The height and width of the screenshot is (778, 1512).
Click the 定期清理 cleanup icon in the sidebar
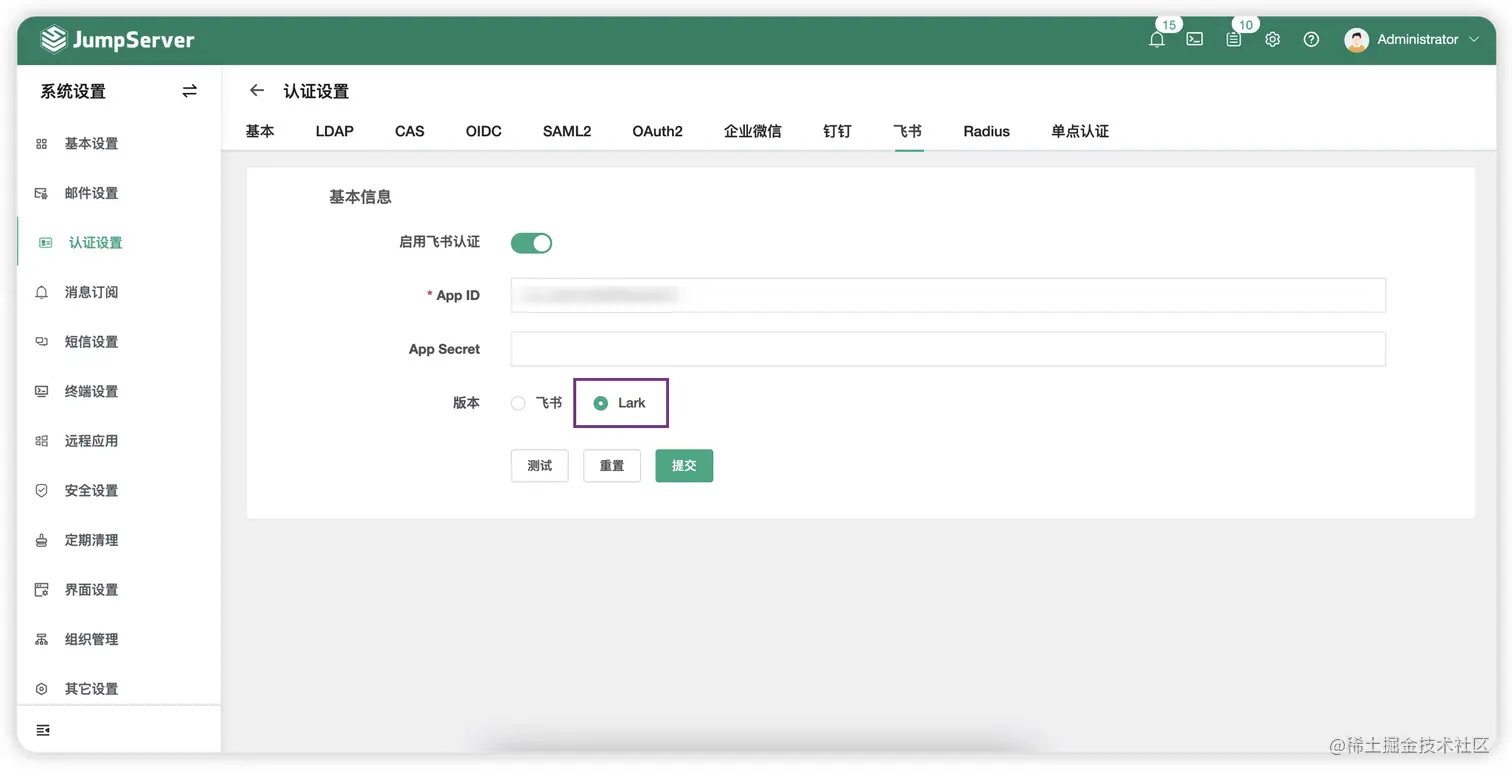[x=41, y=540]
